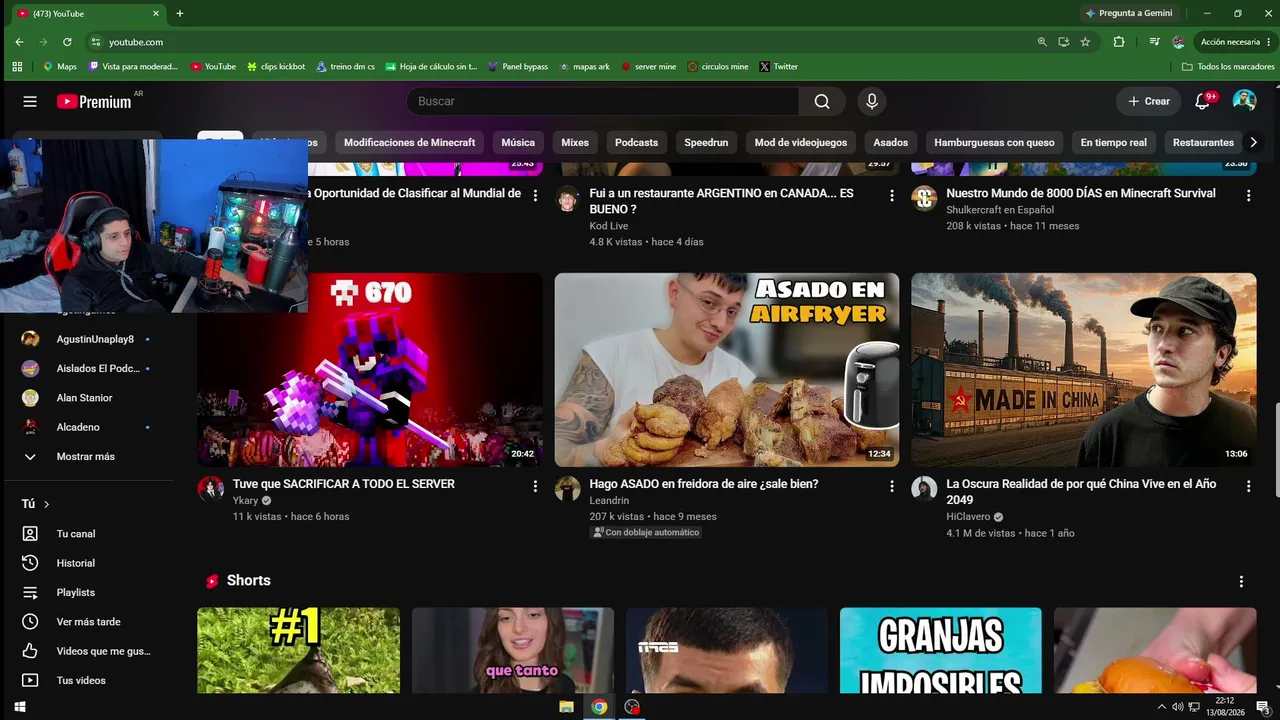The width and height of the screenshot is (1280, 720).
Task: Select the Modificaciones de Minecraft chip
Action: pos(410,143)
